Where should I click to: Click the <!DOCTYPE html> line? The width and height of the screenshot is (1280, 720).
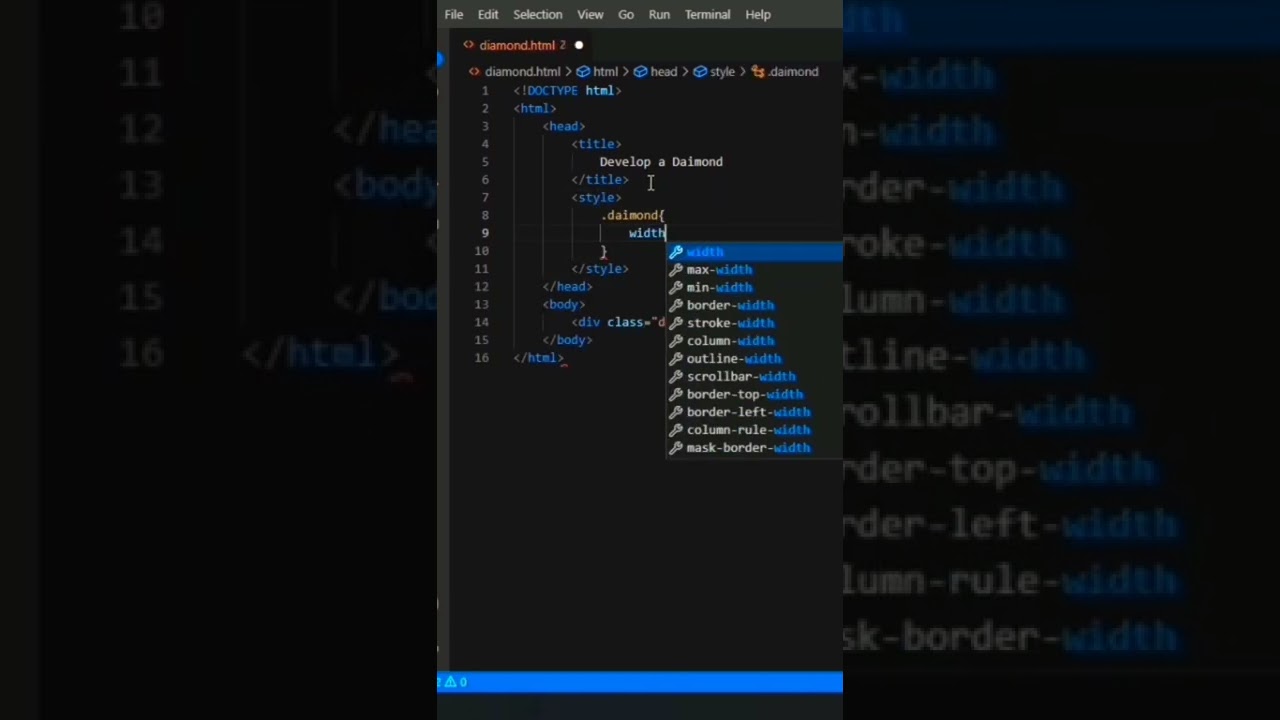568,91
